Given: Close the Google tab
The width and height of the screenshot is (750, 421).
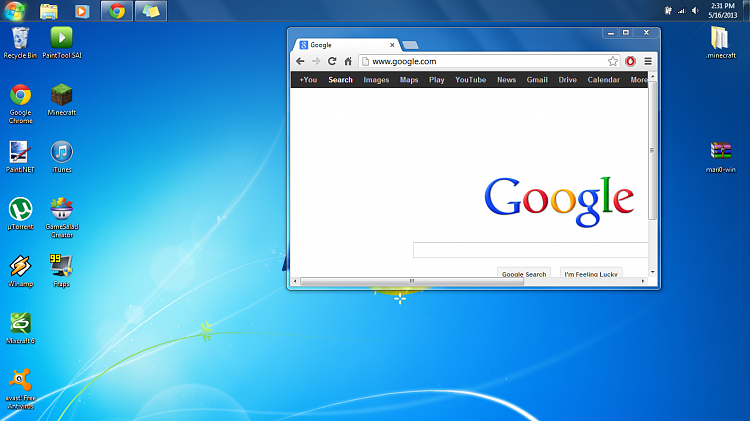Looking at the screenshot, I should (392, 45).
